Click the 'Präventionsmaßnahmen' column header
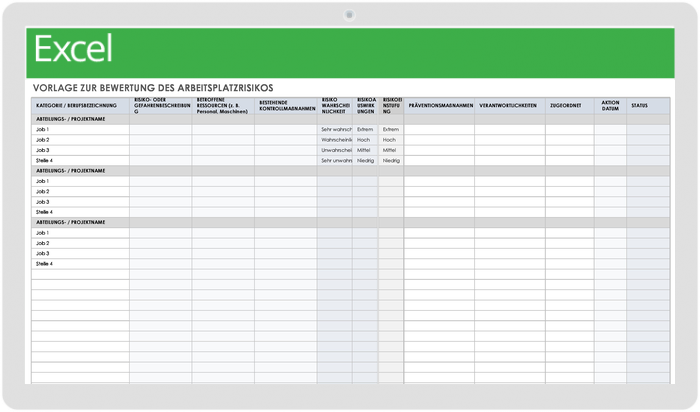The image size is (700, 412). (439, 106)
